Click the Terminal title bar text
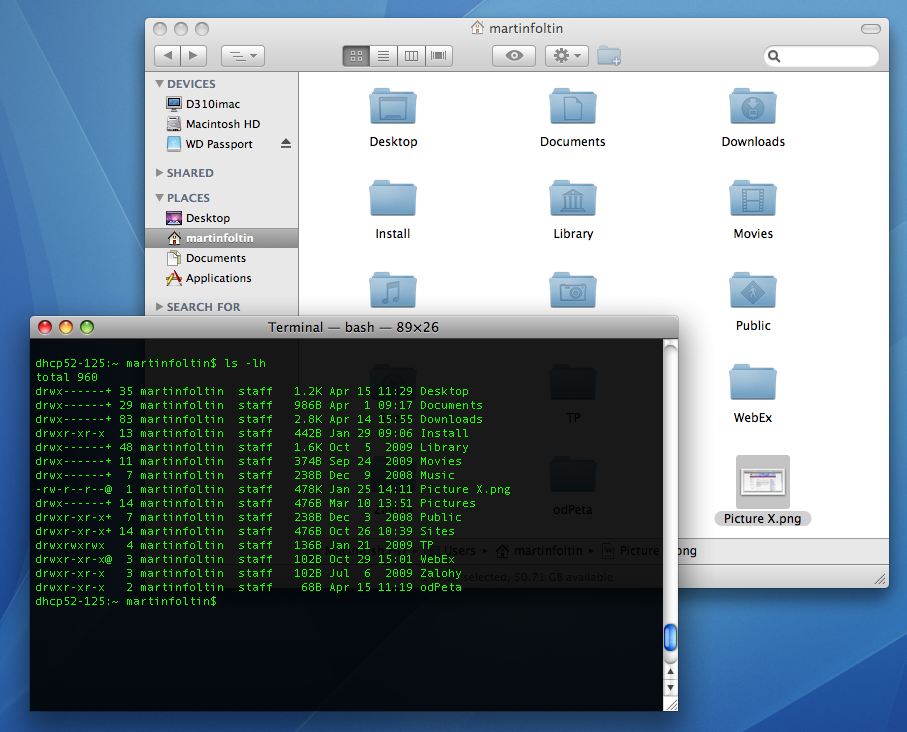 353,328
